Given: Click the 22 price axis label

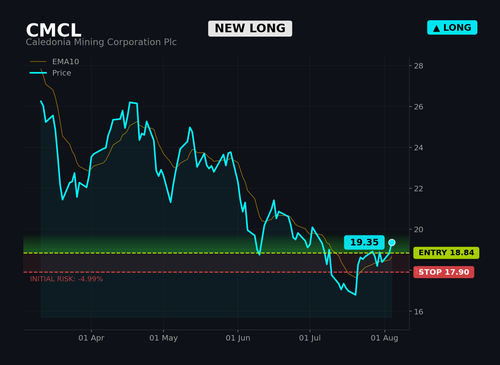Looking at the screenshot, I should 419,189.
